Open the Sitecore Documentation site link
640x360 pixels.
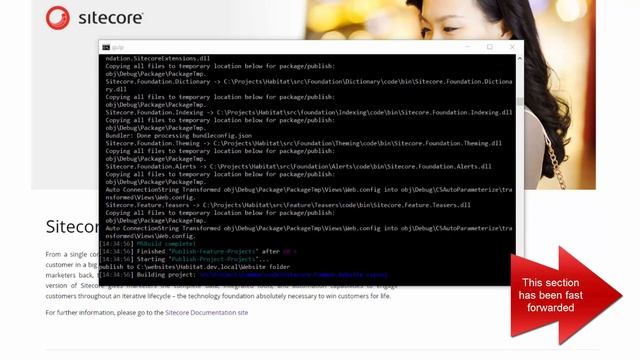pyautogui.click(x=207, y=313)
